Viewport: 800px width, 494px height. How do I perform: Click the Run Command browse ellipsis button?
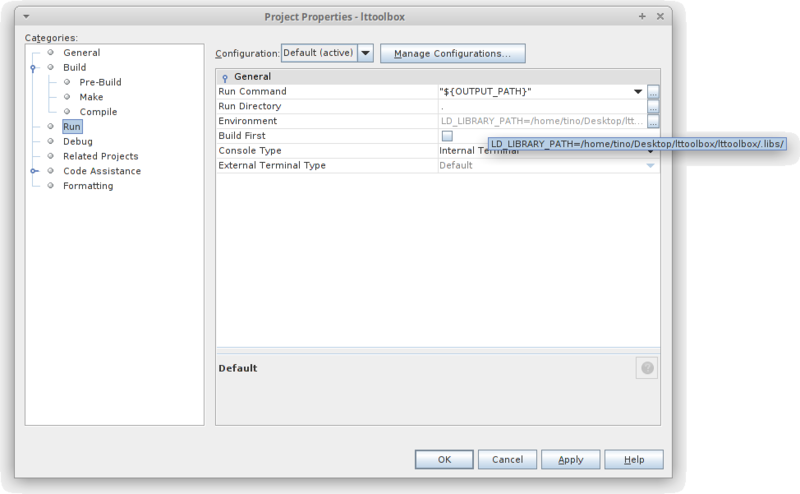(x=653, y=91)
